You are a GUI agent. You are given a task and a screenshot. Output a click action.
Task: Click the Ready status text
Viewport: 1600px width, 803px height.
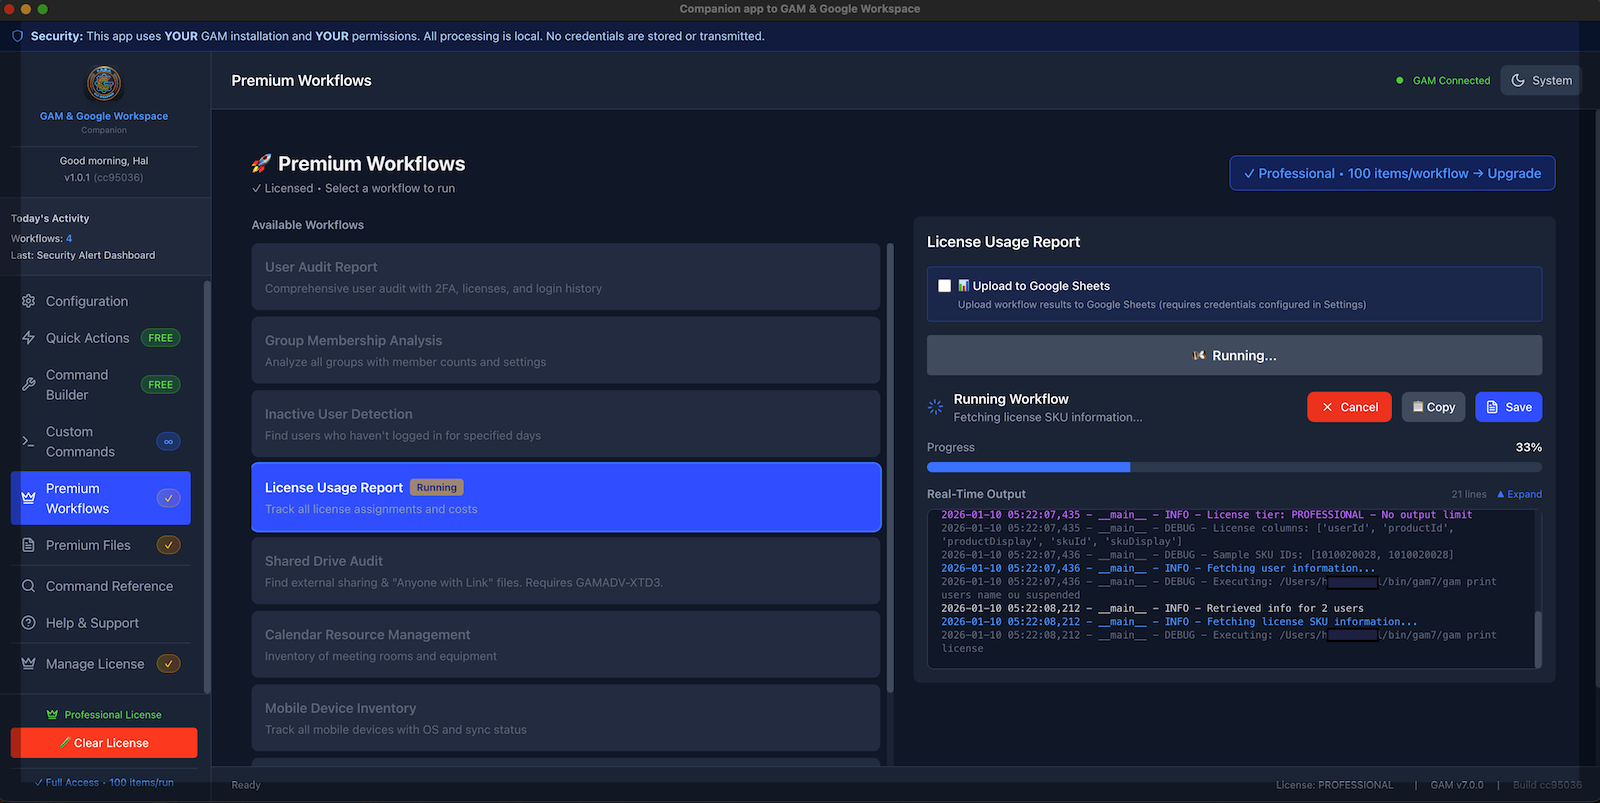tap(246, 785)
